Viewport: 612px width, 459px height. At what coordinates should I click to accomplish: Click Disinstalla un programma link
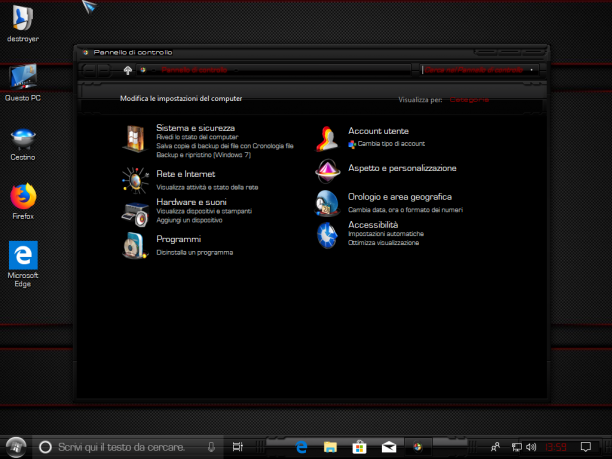pos(194,253)
